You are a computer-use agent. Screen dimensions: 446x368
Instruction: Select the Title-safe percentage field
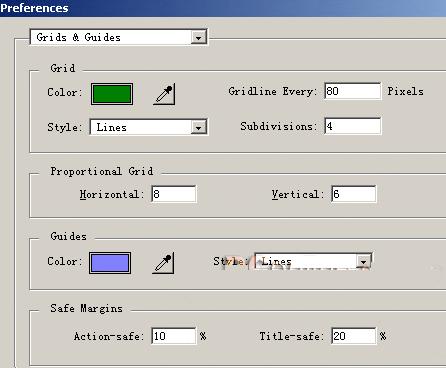354,336
